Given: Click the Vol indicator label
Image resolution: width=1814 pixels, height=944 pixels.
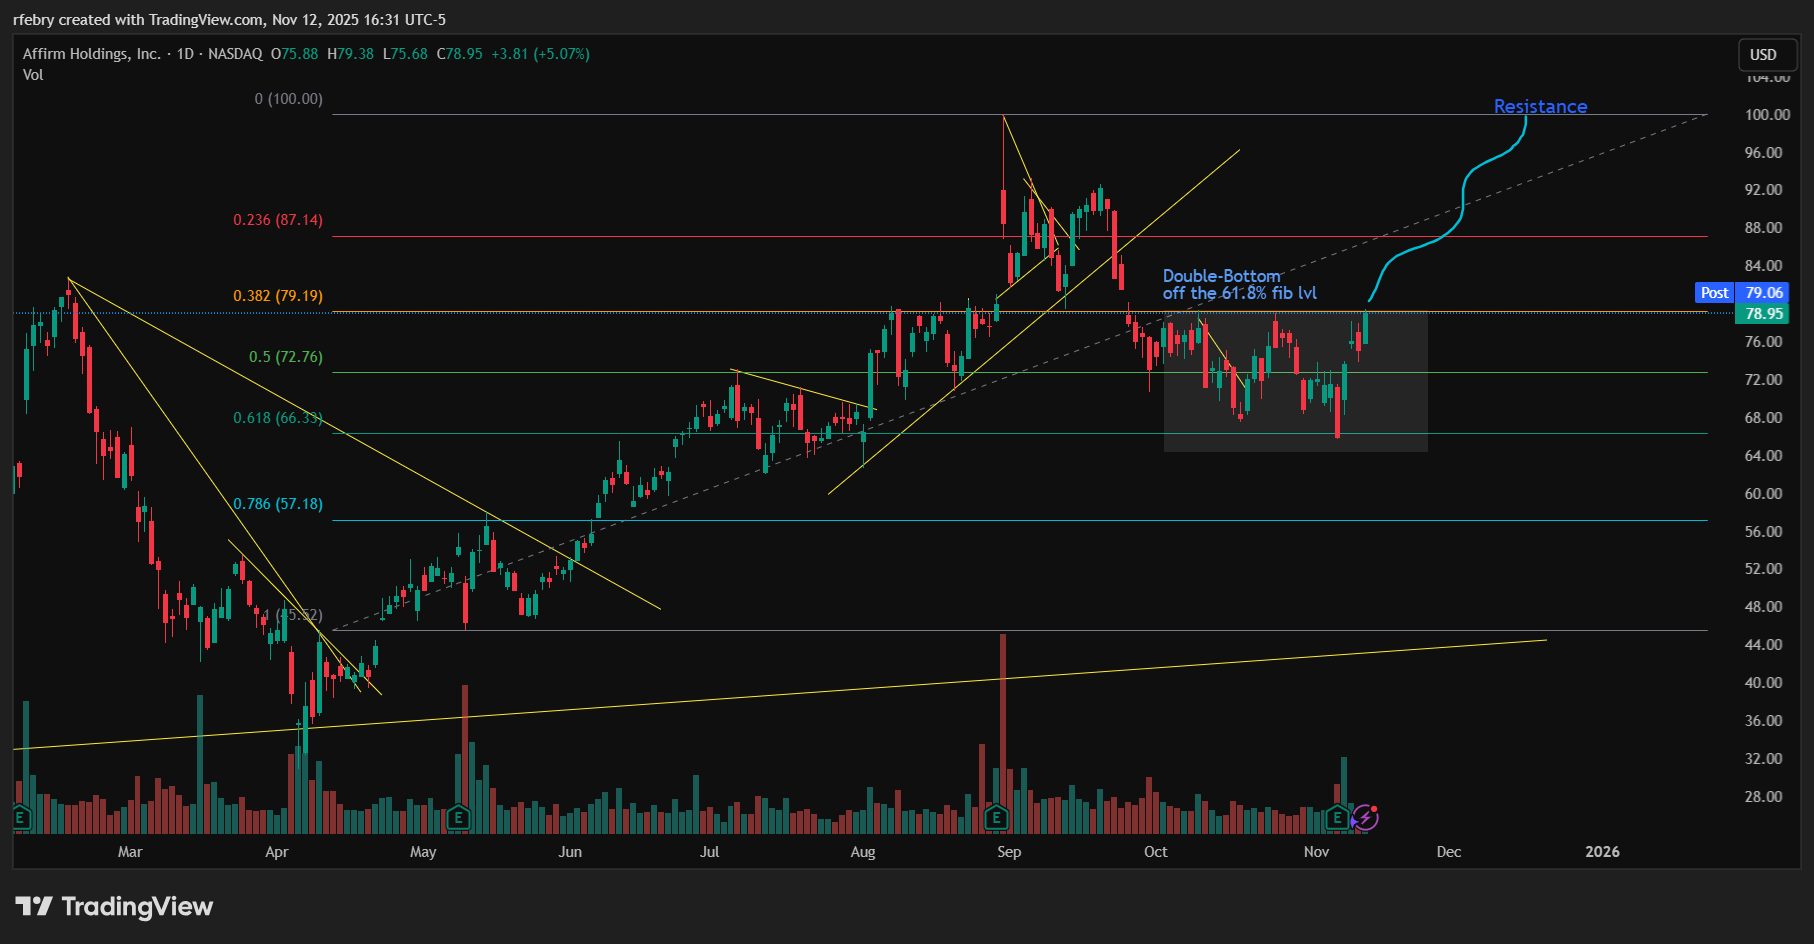Looking at the screenshot, I should 33,75.
